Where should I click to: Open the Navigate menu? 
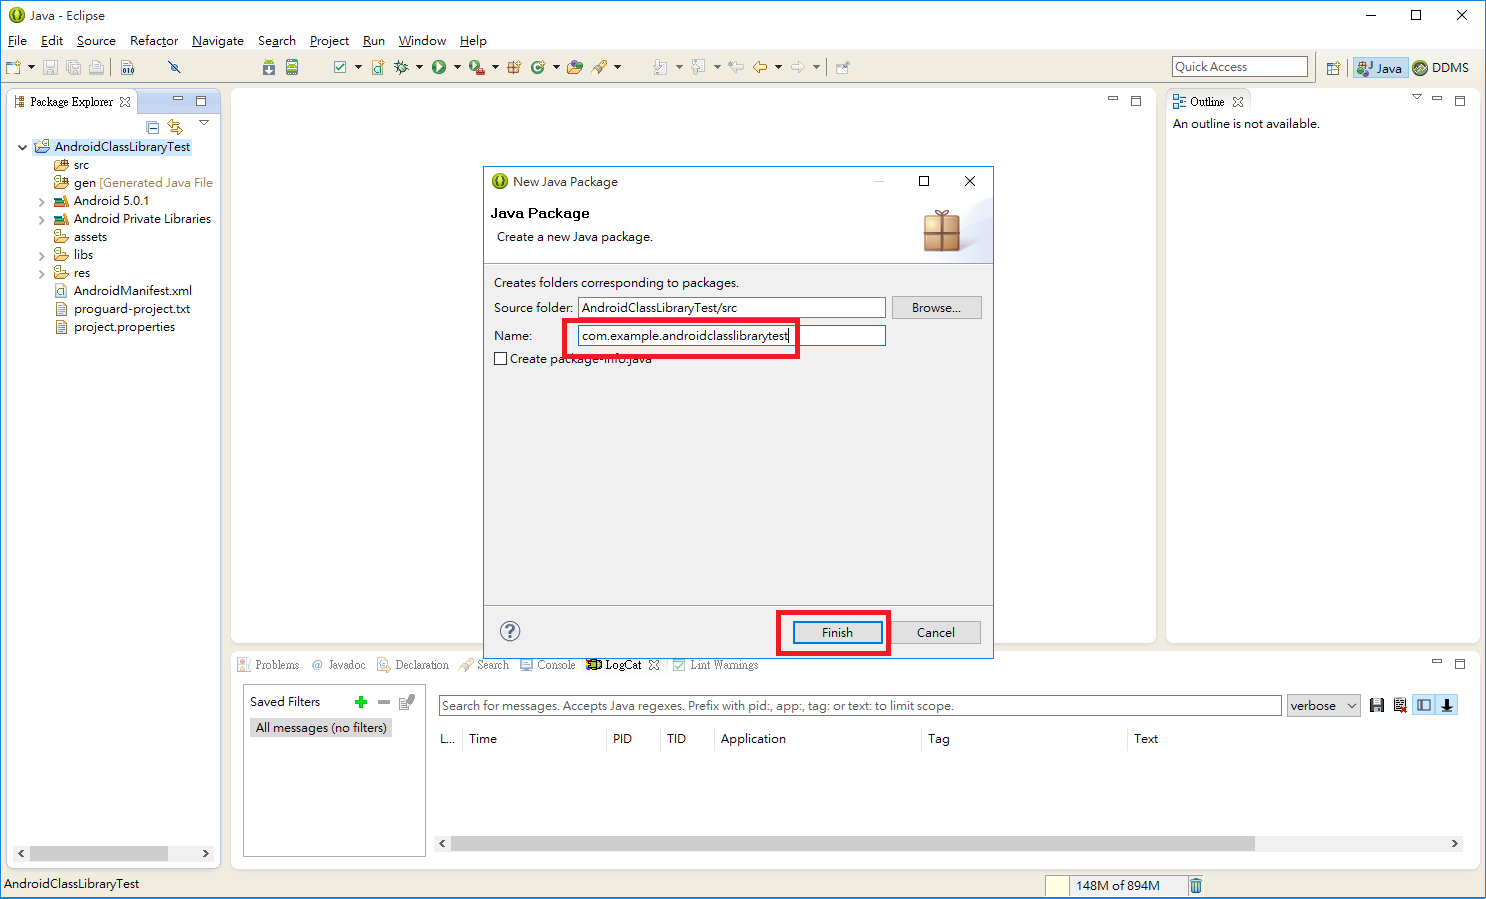[x=218, y=41]
